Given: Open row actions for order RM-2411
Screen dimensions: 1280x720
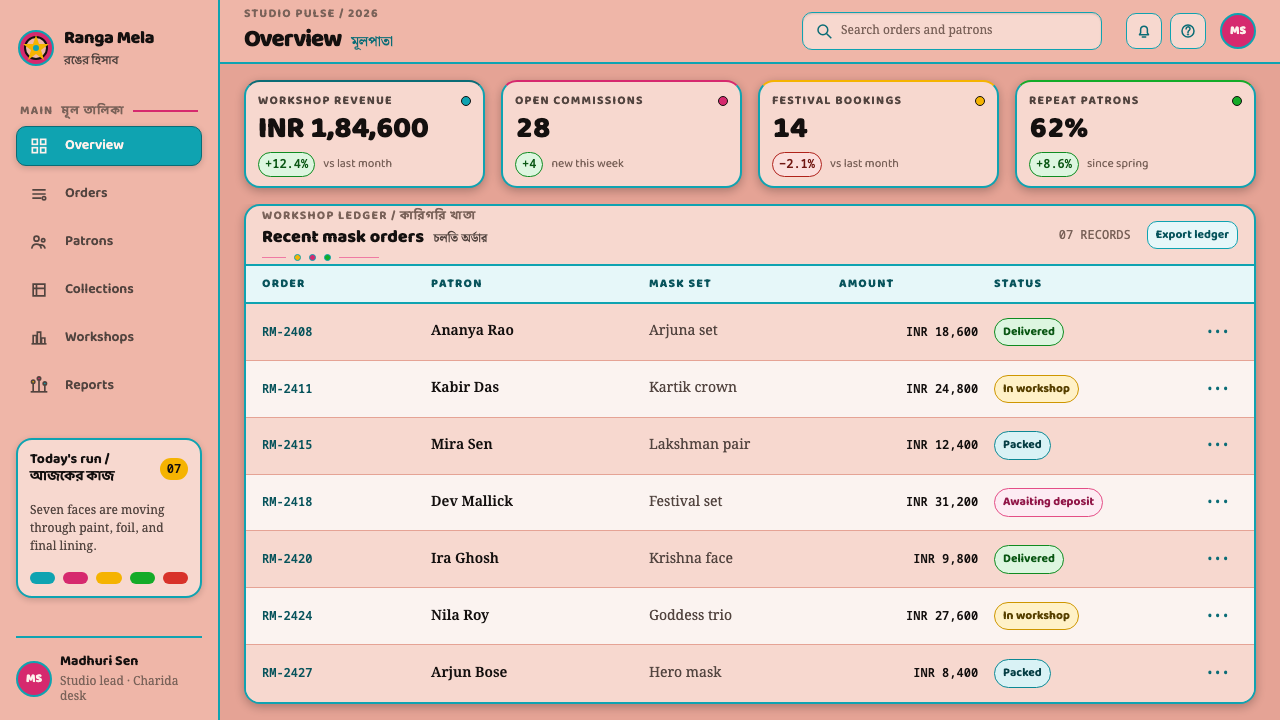Looking at the screenshot, I should 1218,389.
